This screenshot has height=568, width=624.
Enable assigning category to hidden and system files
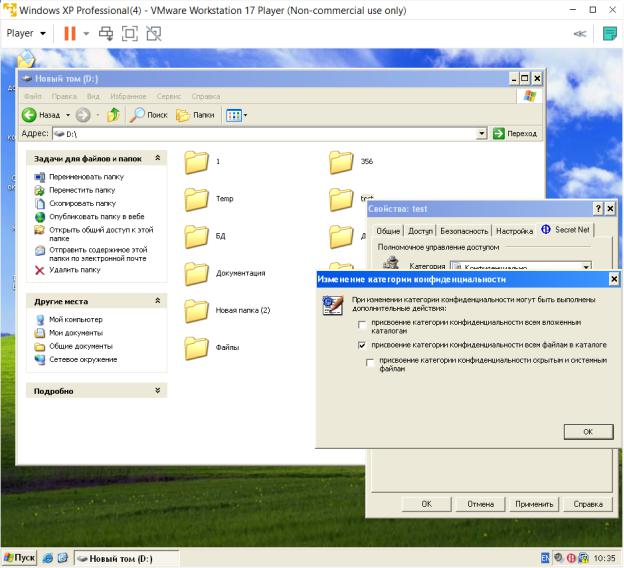(370, 363)
